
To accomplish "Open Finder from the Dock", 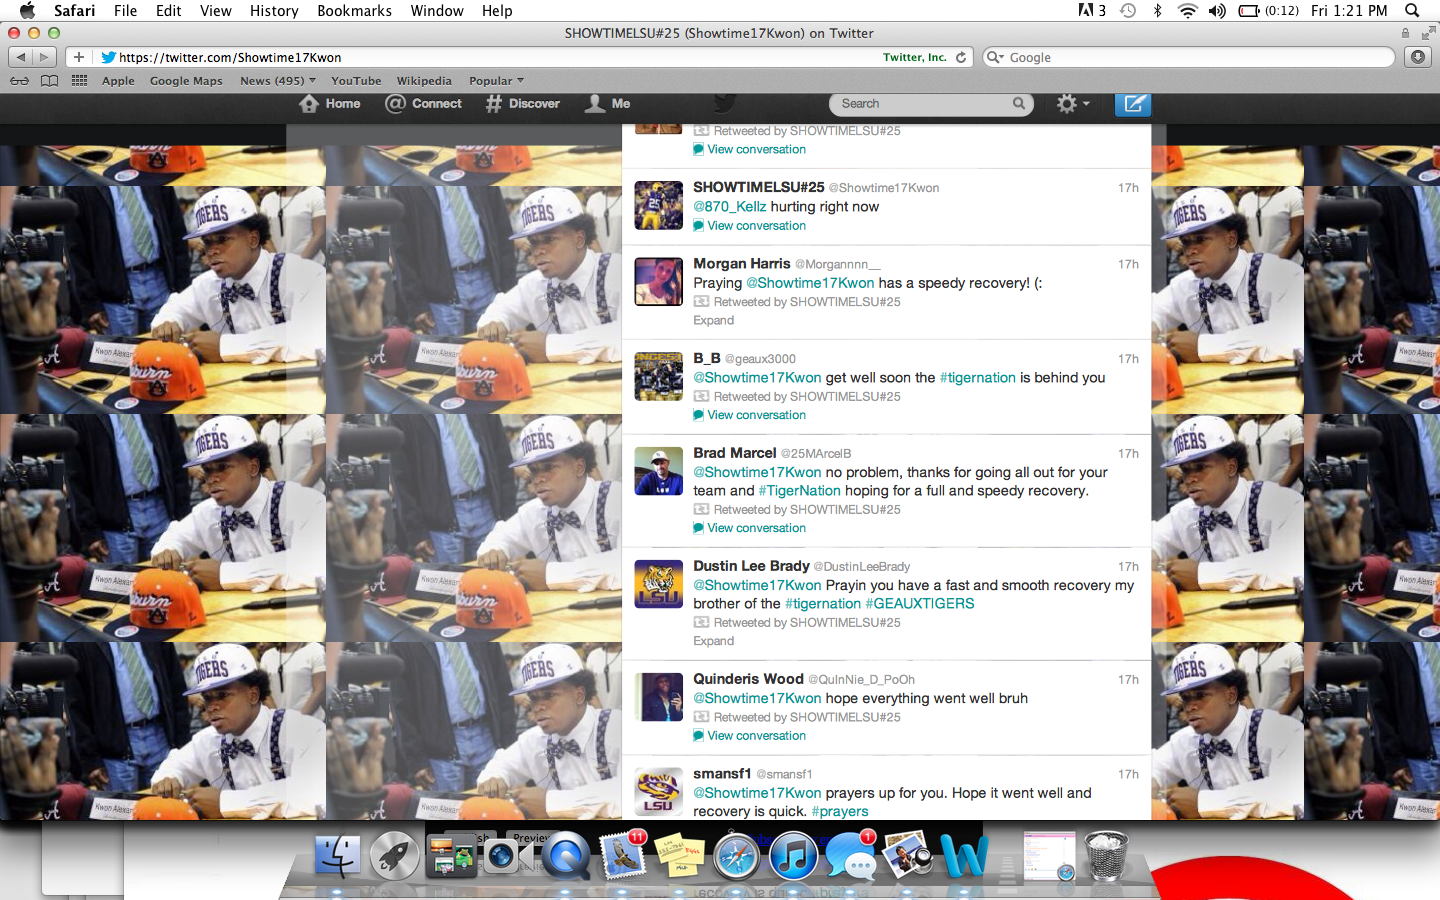I will (x=337, y=857).
